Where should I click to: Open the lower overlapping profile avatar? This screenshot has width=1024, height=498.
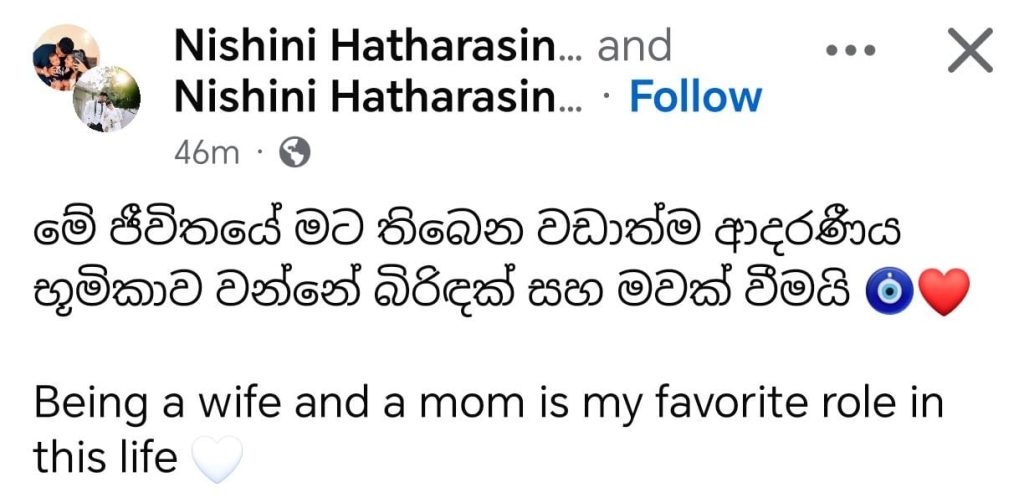[106, 99]
